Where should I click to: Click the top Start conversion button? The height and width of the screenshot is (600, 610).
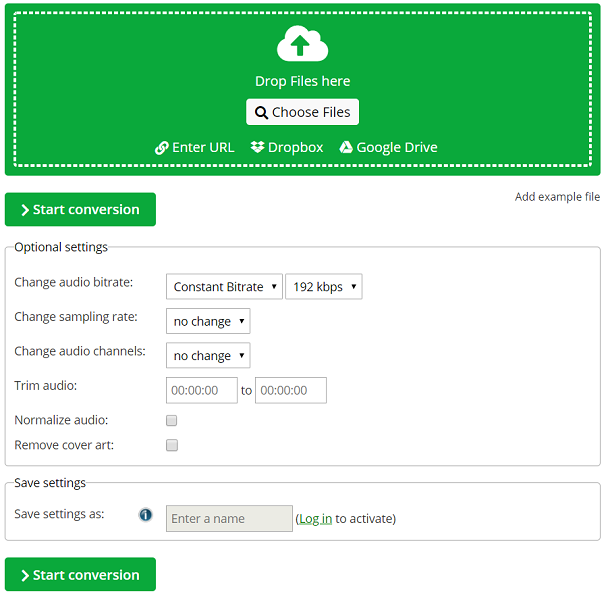pyautogui.click(x=80, y=209)
